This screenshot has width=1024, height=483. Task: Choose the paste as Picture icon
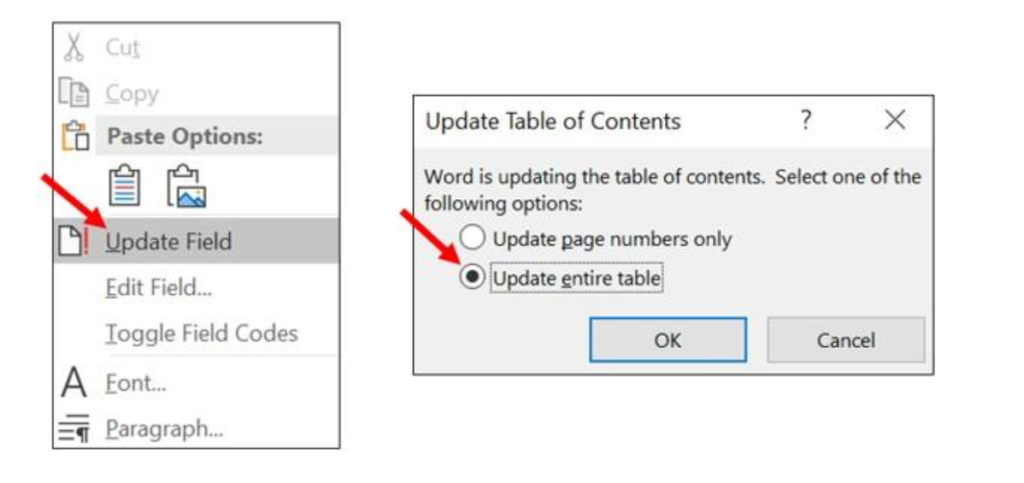point(186,187)
